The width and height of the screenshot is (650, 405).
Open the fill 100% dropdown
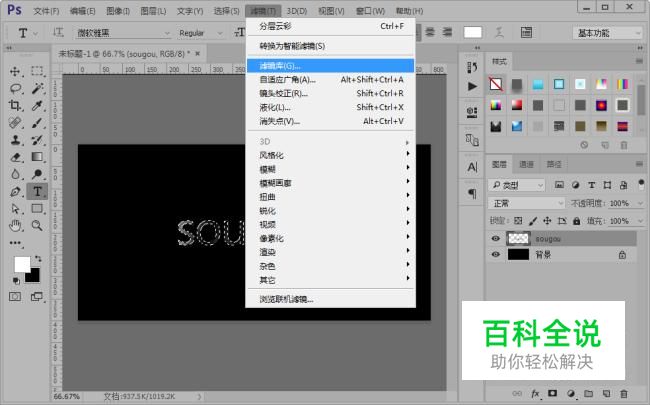(x=640, y=221)
